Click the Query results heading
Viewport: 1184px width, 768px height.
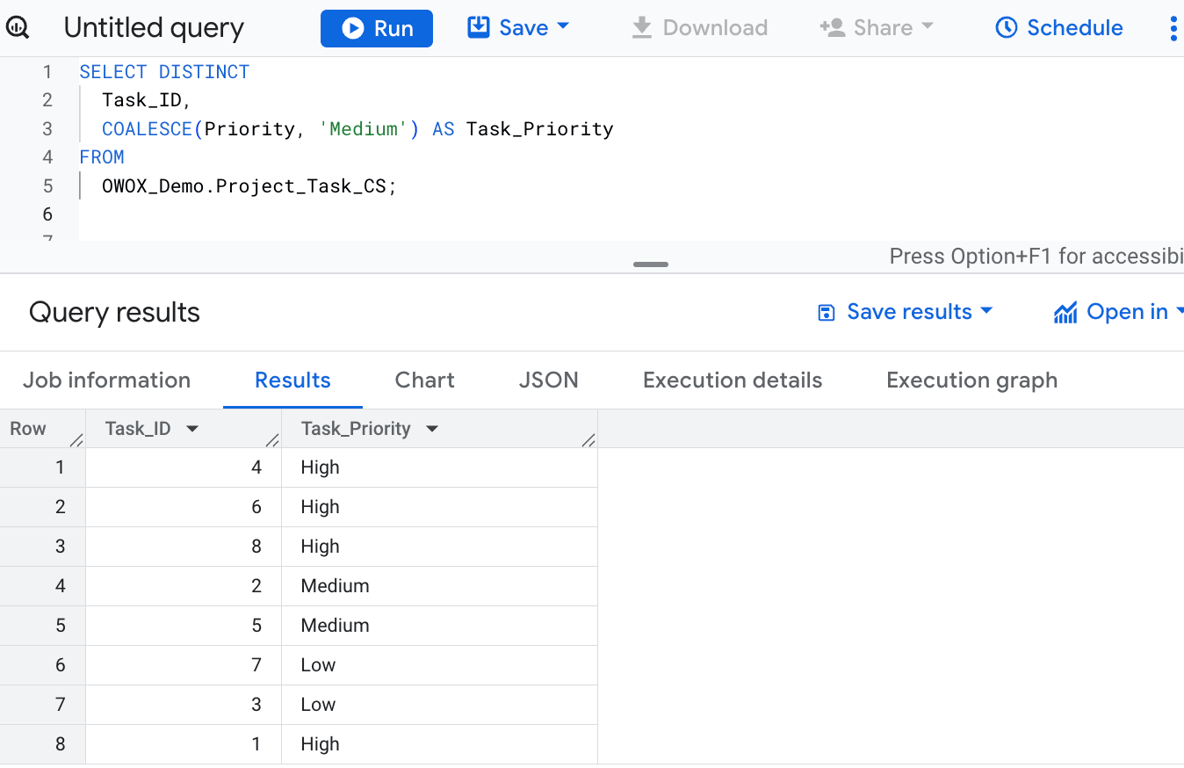coord(114,312)
